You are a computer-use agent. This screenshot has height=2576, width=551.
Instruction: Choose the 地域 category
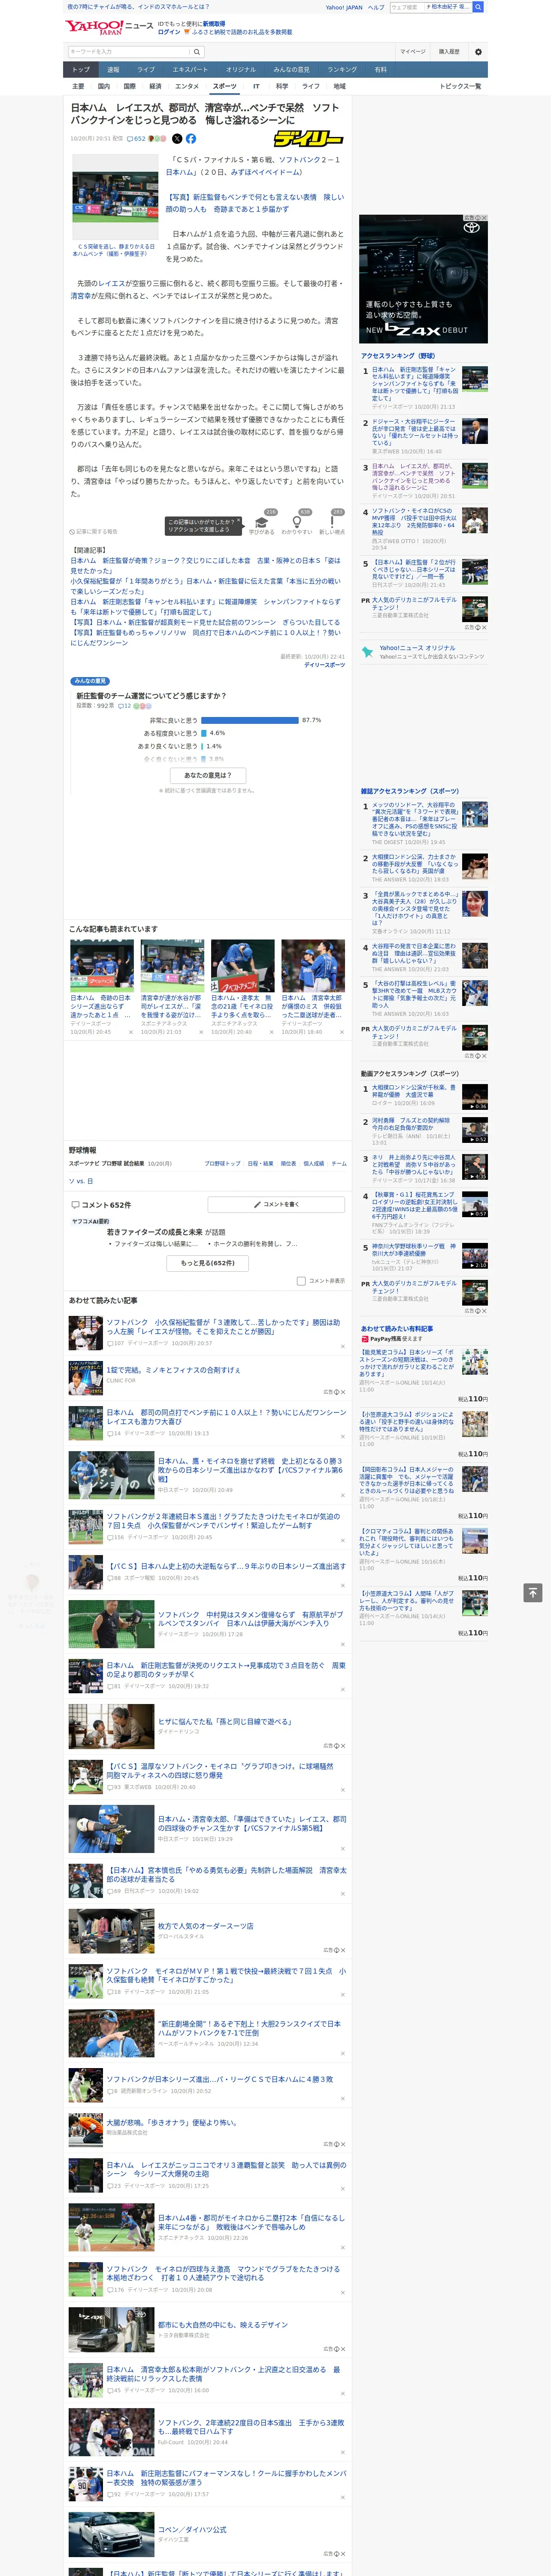[340, 86]
